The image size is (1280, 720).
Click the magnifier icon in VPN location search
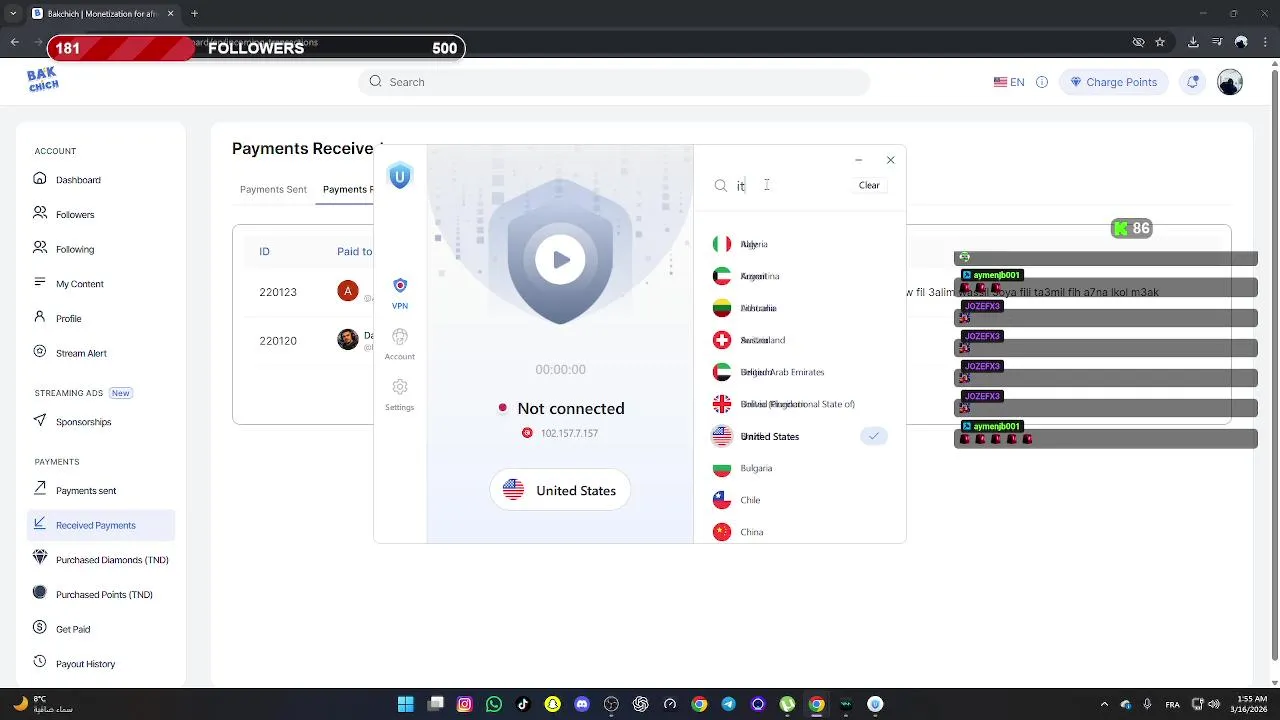click(720, 186)
